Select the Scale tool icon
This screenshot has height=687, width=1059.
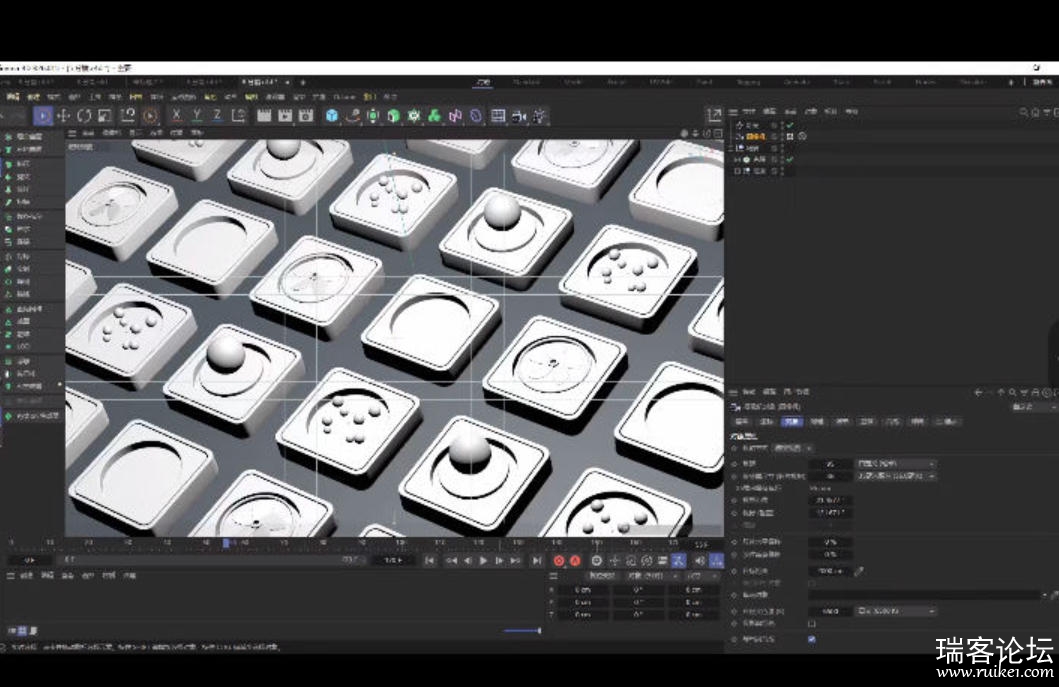click(105, 116)
